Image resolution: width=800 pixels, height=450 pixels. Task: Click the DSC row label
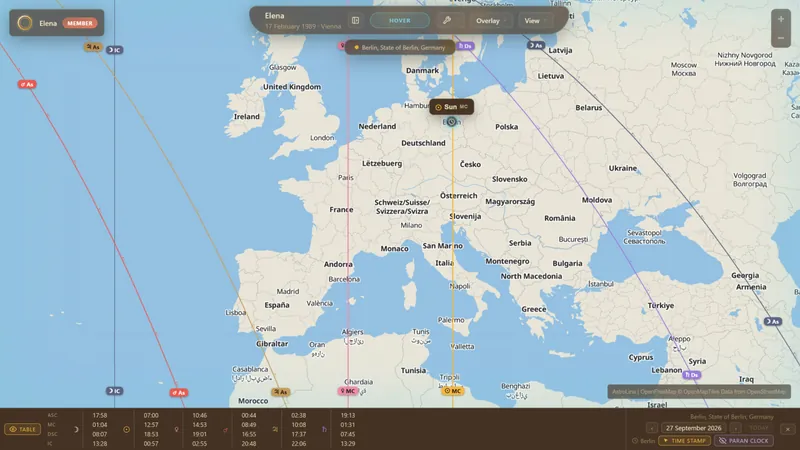(x=52, y=434)
